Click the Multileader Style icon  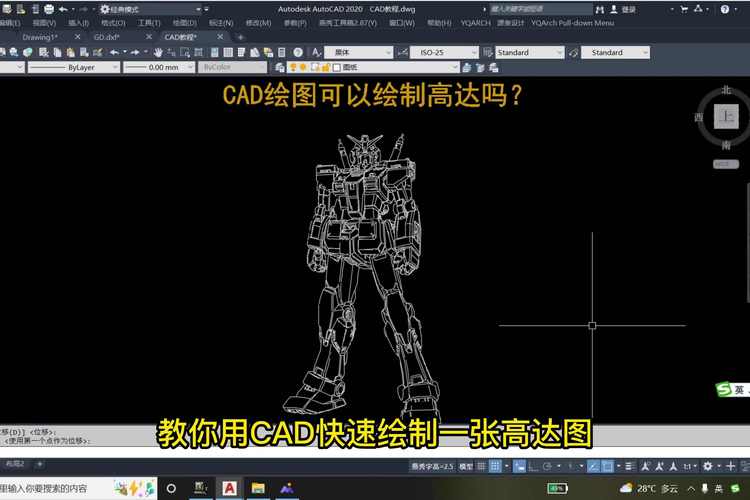click(573, 52)
